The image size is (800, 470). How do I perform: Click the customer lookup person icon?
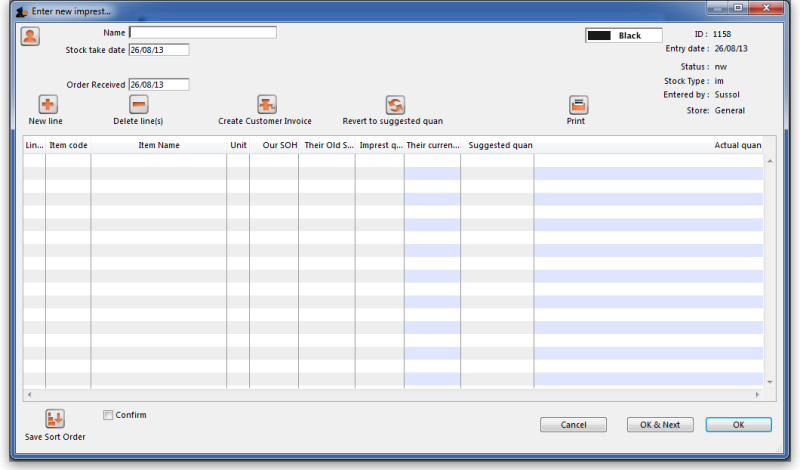tap(30, 36)
